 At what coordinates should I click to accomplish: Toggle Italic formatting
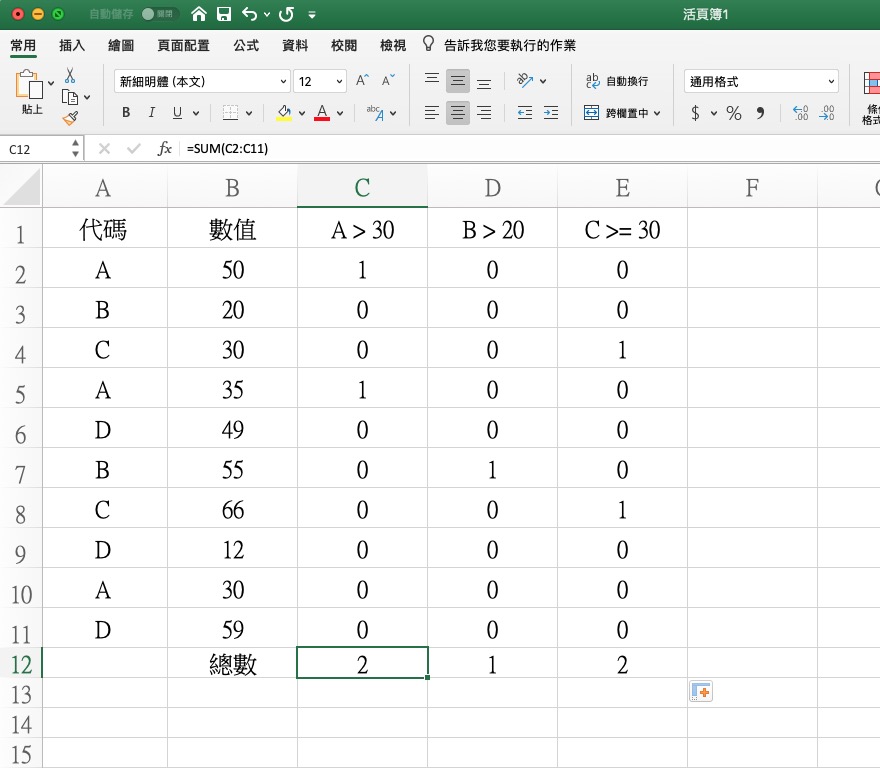coord(151,113)
